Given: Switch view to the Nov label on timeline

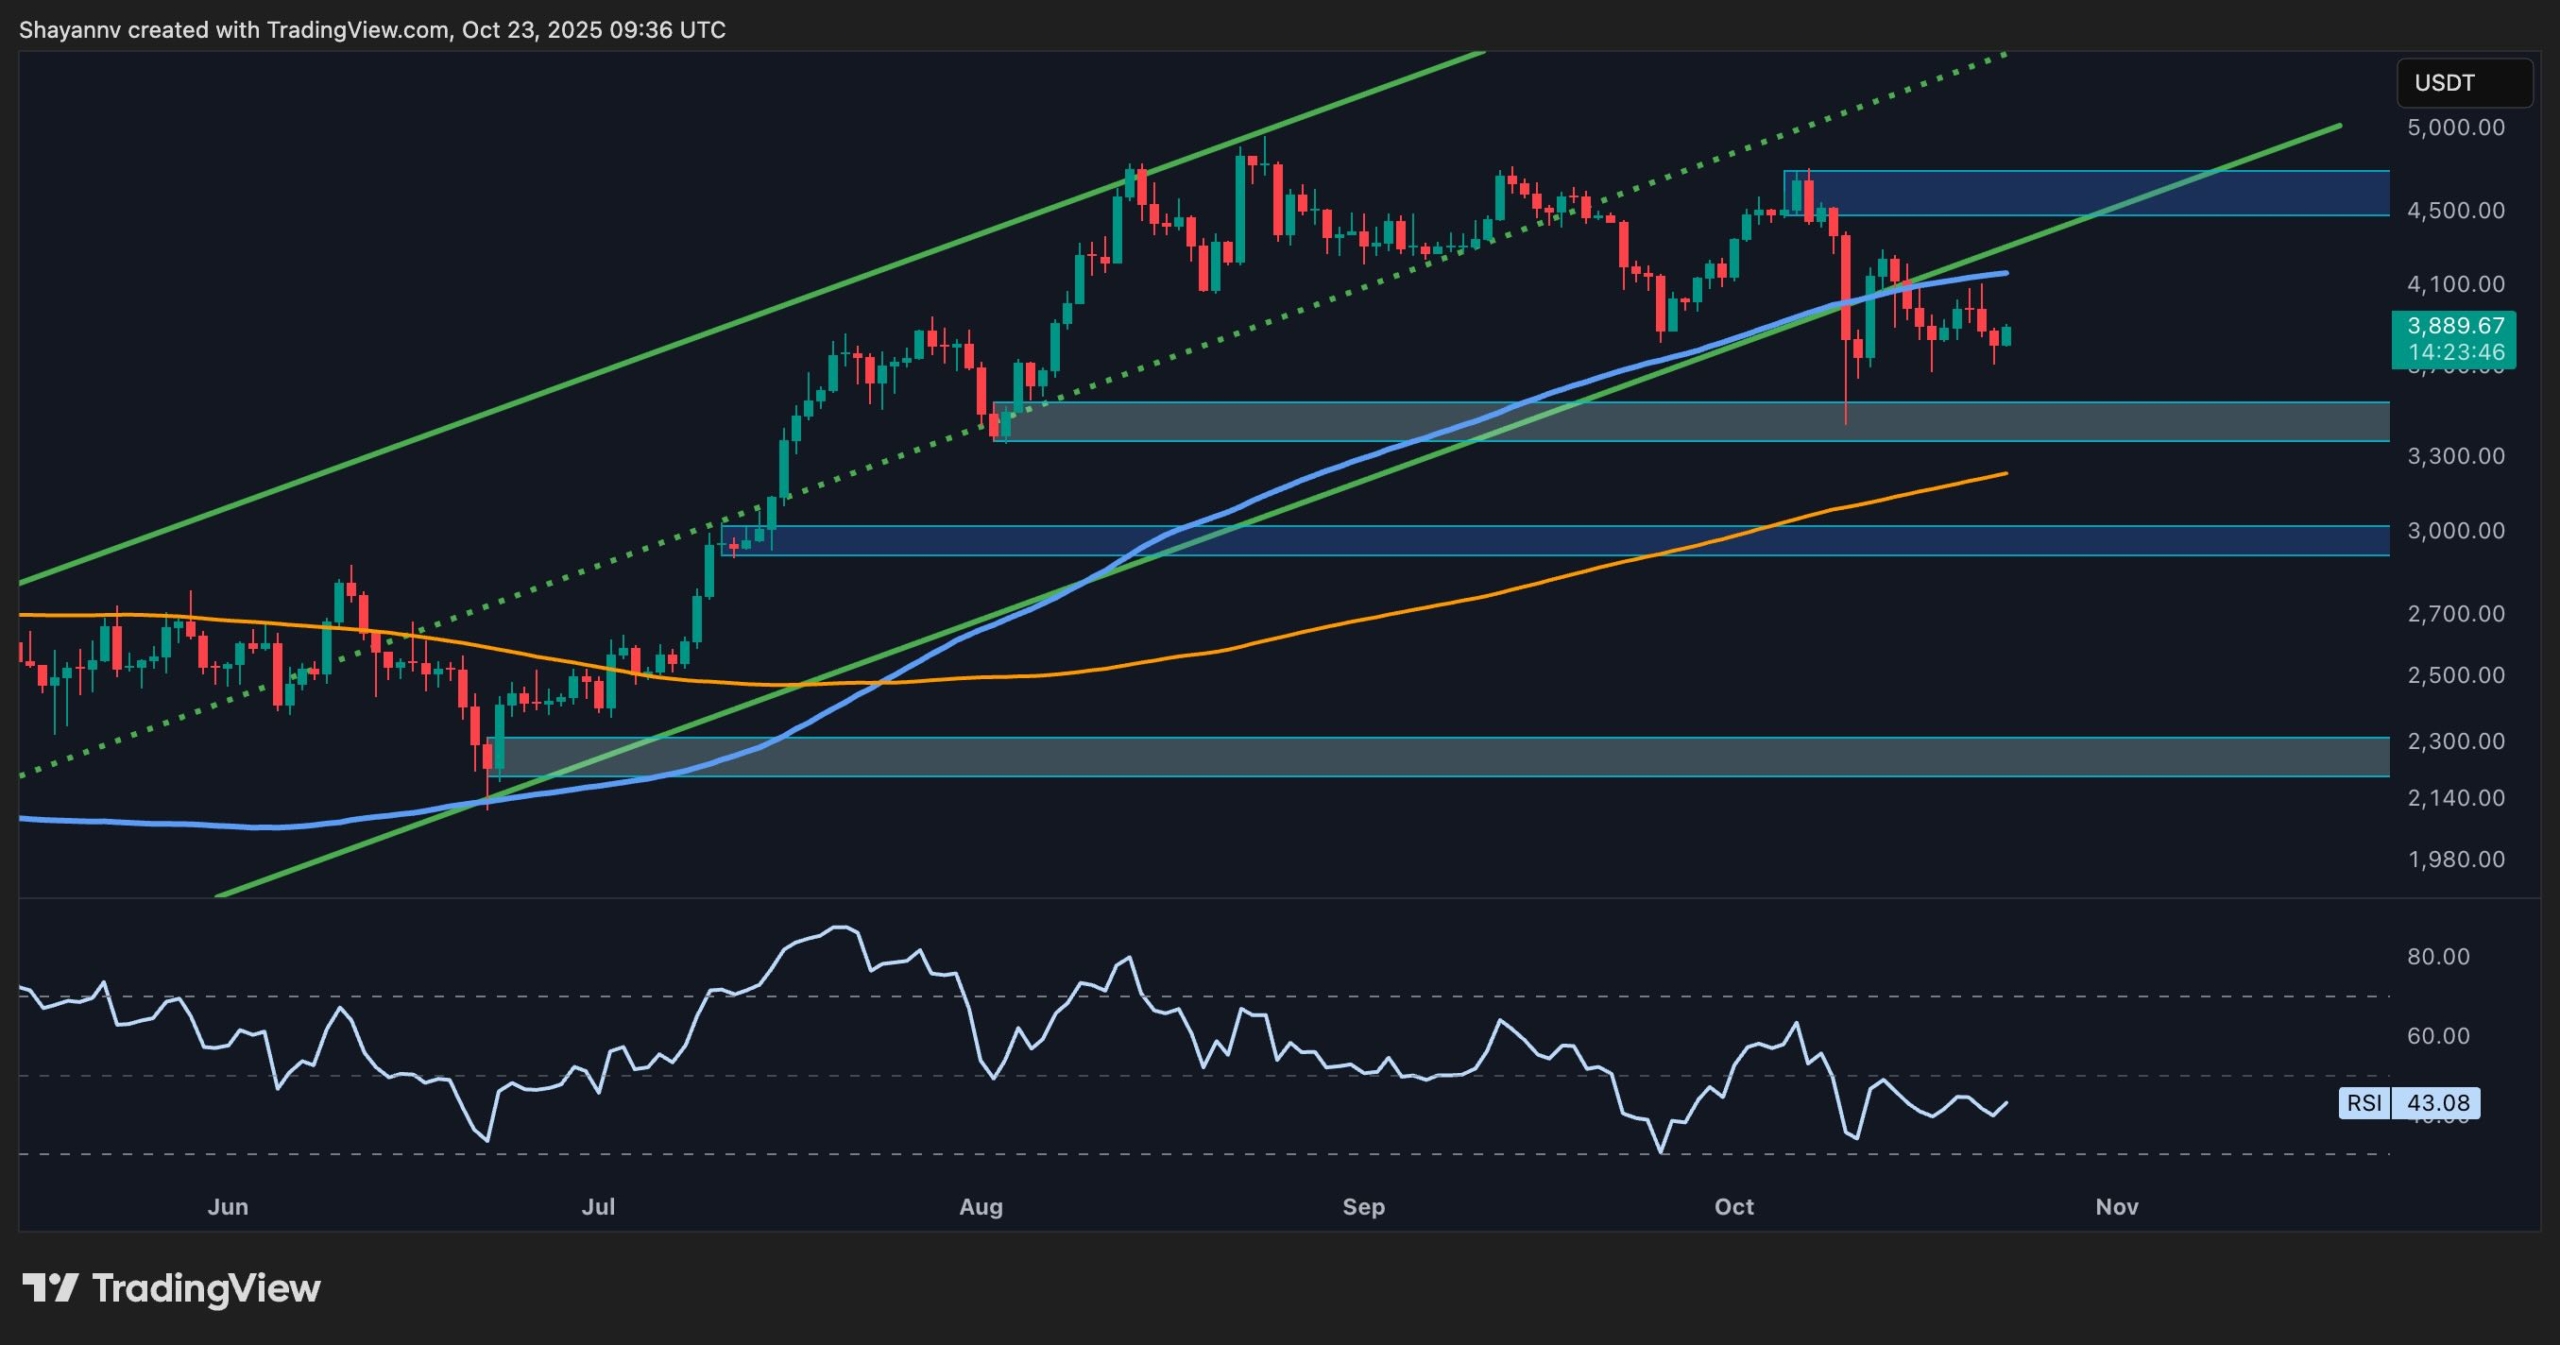Looking at the screenshot, I should click(x=2118, y=1207).
